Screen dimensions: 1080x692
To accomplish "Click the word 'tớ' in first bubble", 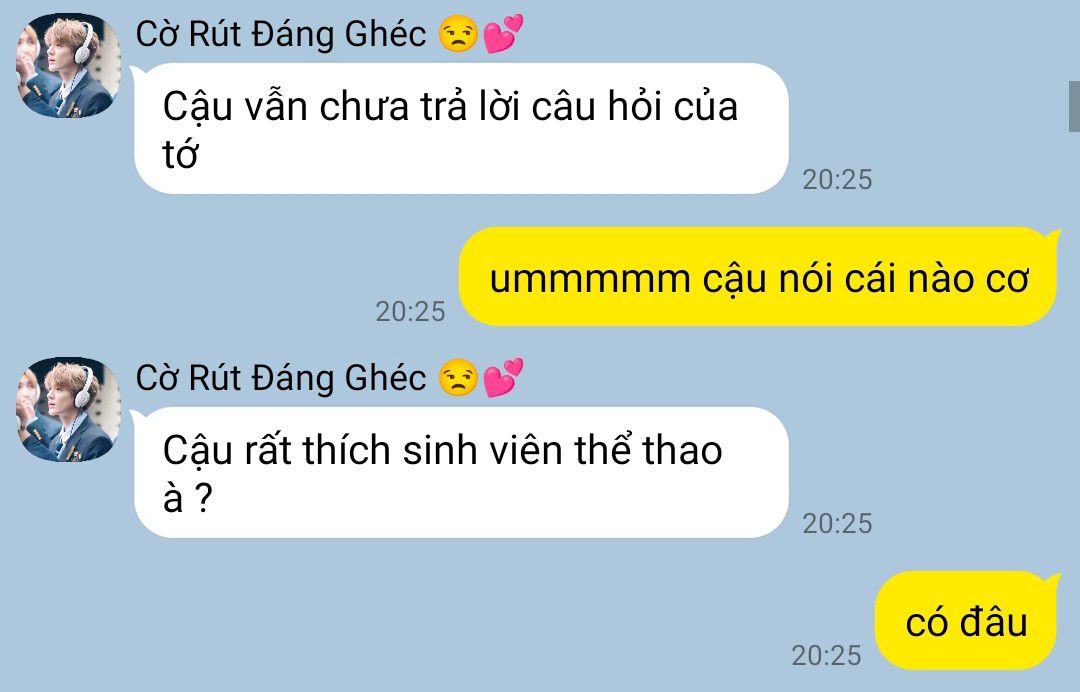I will tap(180, 155).
